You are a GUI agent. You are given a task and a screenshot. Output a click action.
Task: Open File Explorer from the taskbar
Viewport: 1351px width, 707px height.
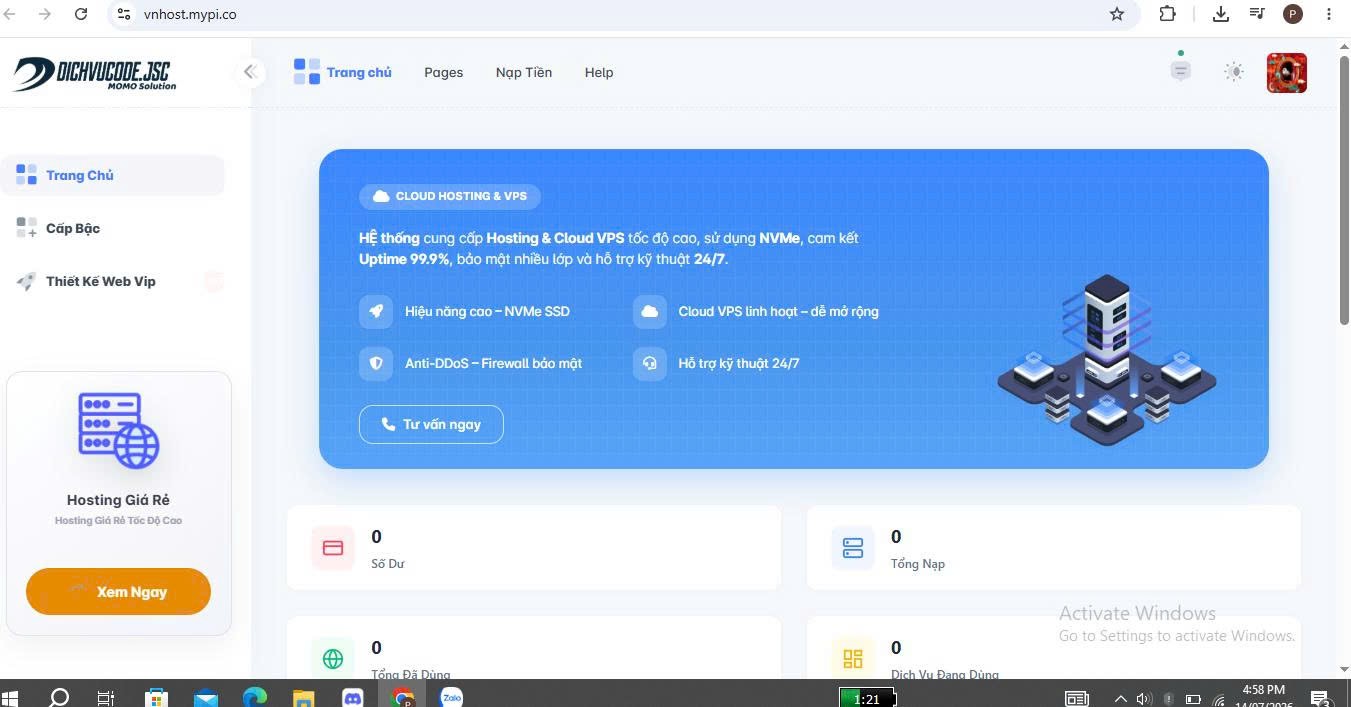(304, 697)
